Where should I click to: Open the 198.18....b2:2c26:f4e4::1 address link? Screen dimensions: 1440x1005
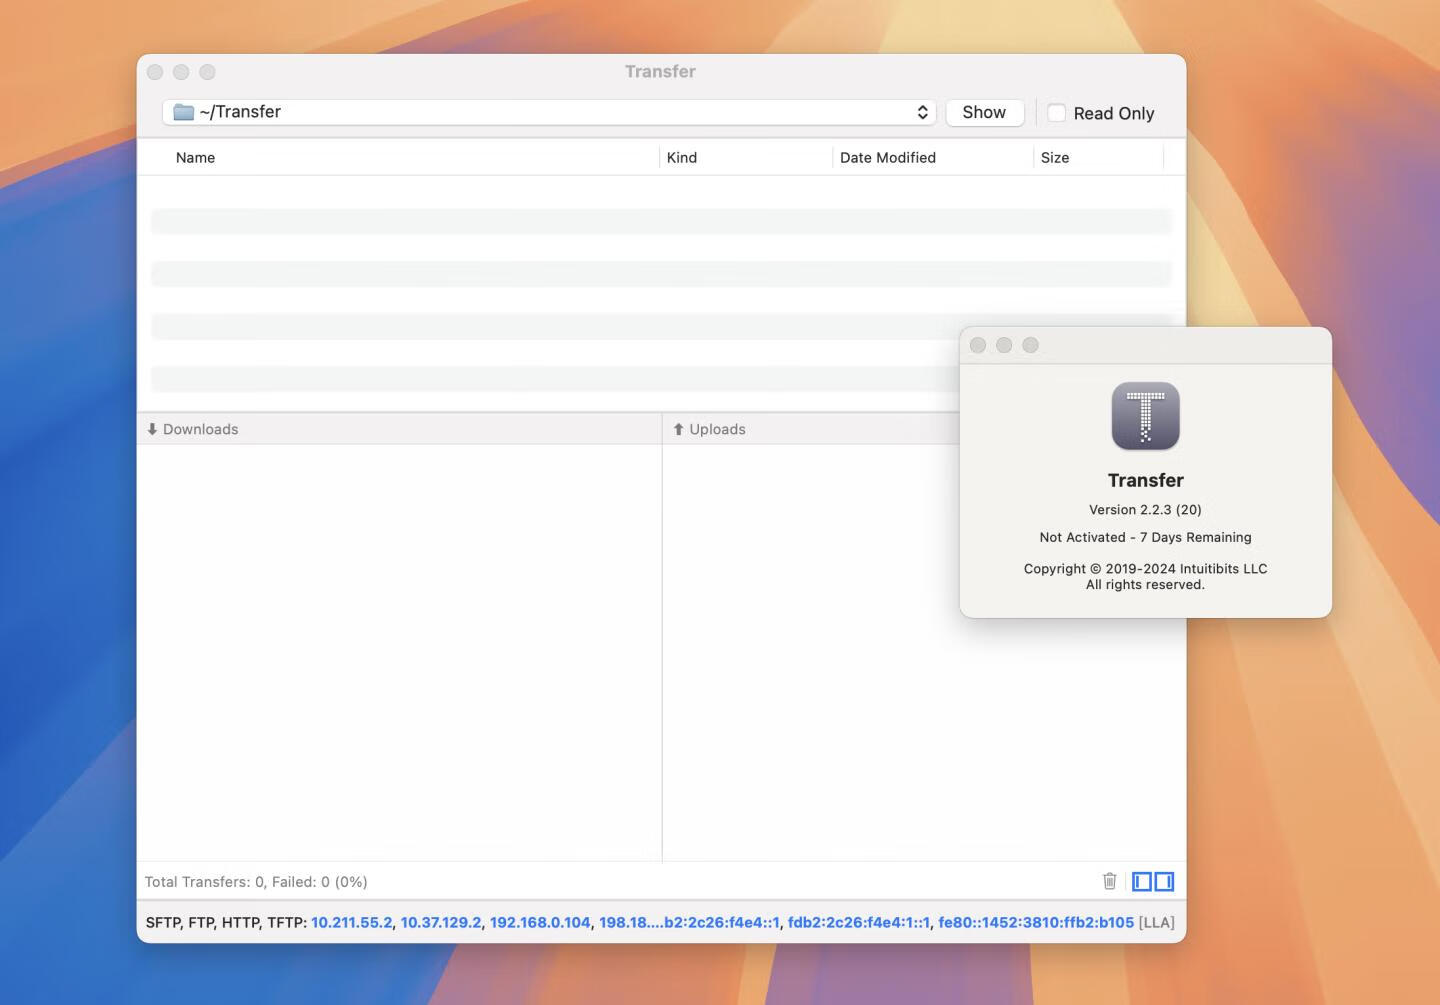(x=689, y=922)
